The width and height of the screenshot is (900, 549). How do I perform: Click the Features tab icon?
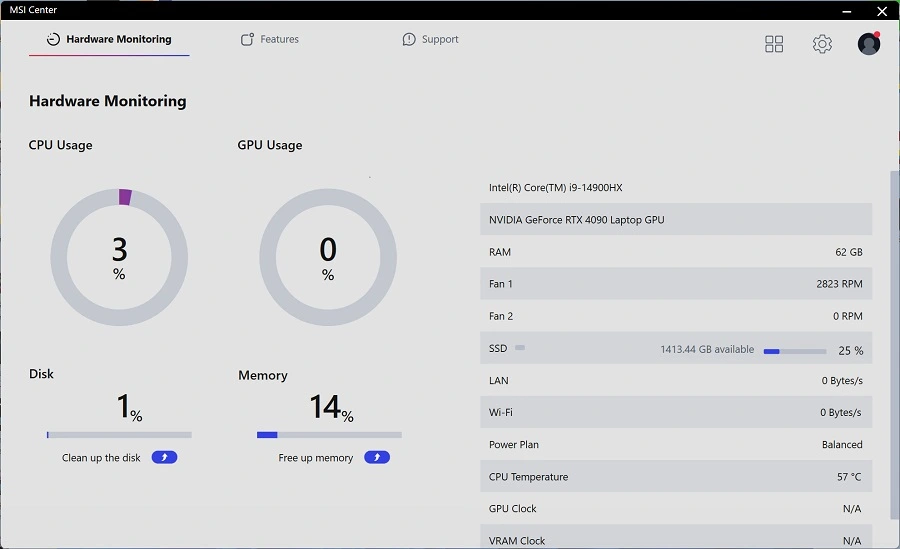click(248, 40)
